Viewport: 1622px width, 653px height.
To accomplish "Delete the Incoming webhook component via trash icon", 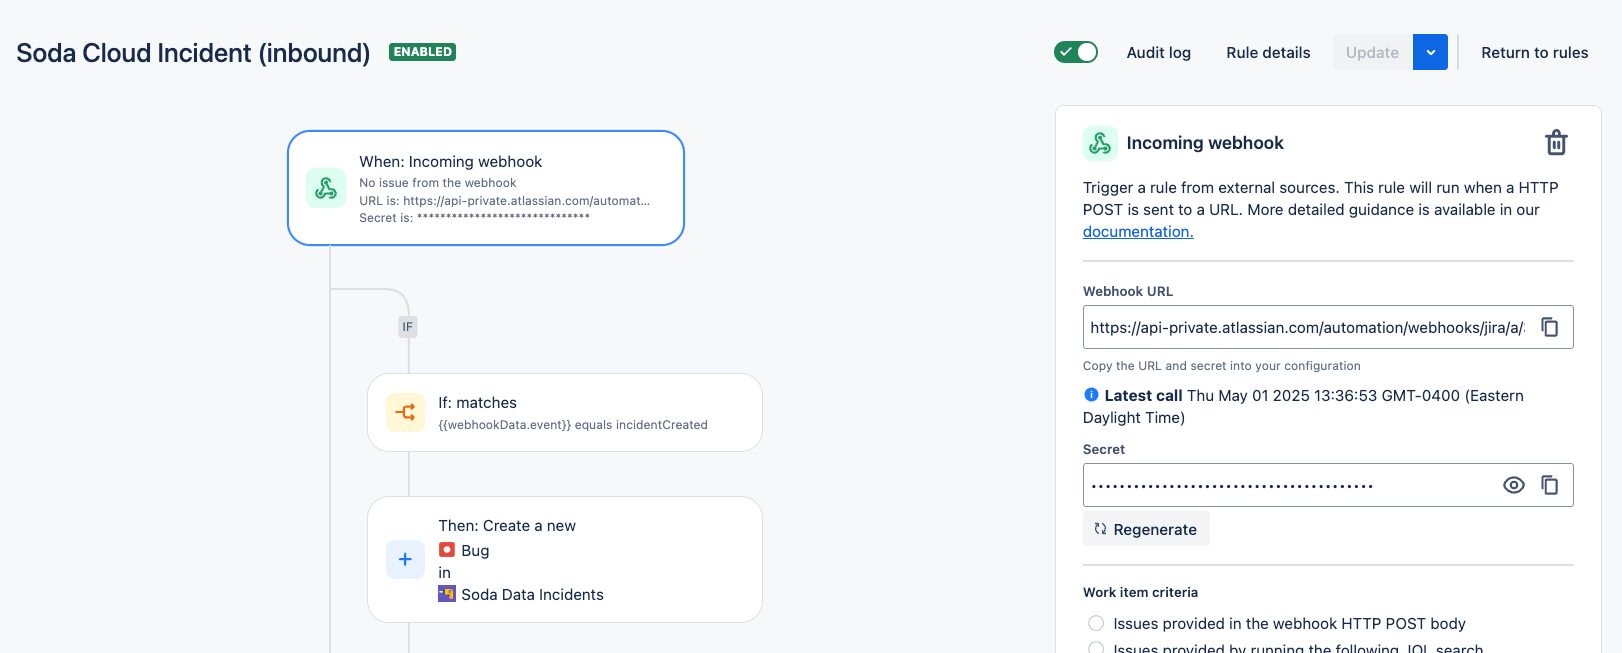I will [1556, 143].
